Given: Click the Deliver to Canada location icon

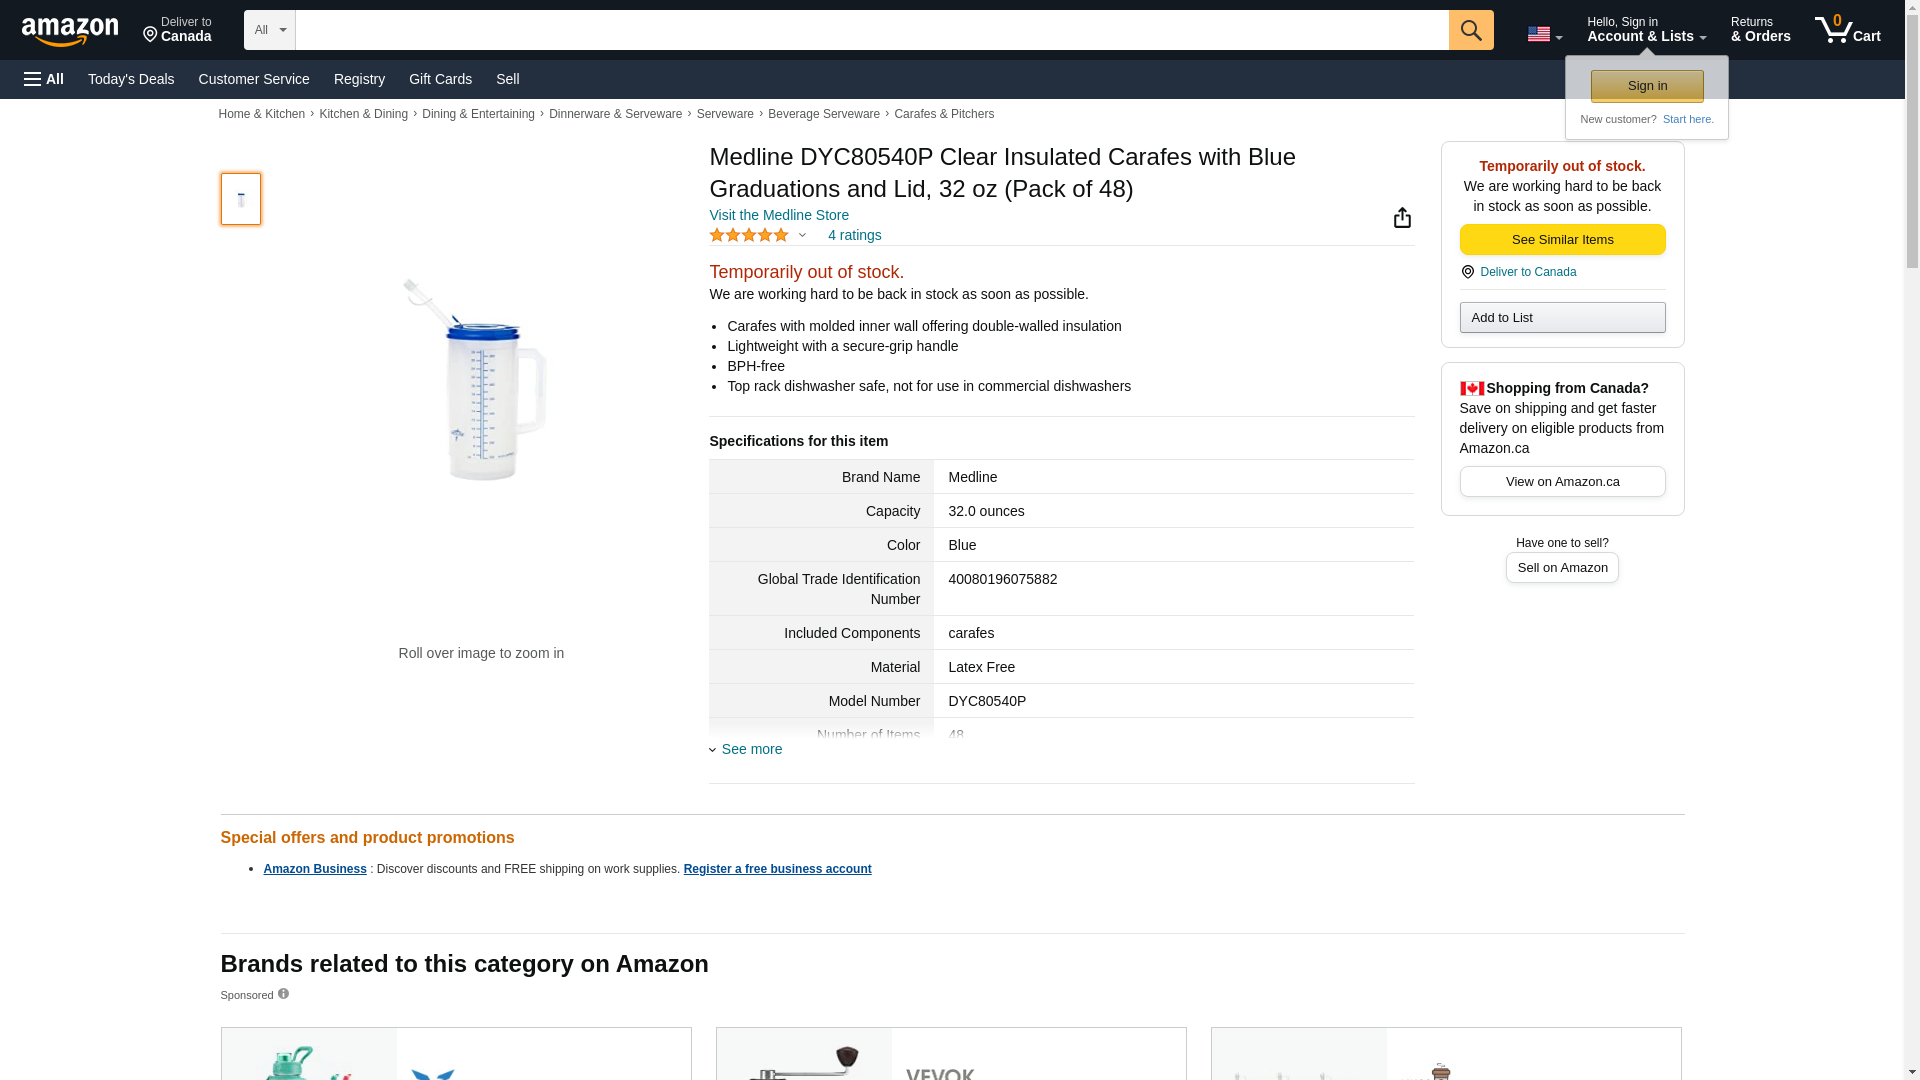Looking at the screenshot, I should point(1467,272).
